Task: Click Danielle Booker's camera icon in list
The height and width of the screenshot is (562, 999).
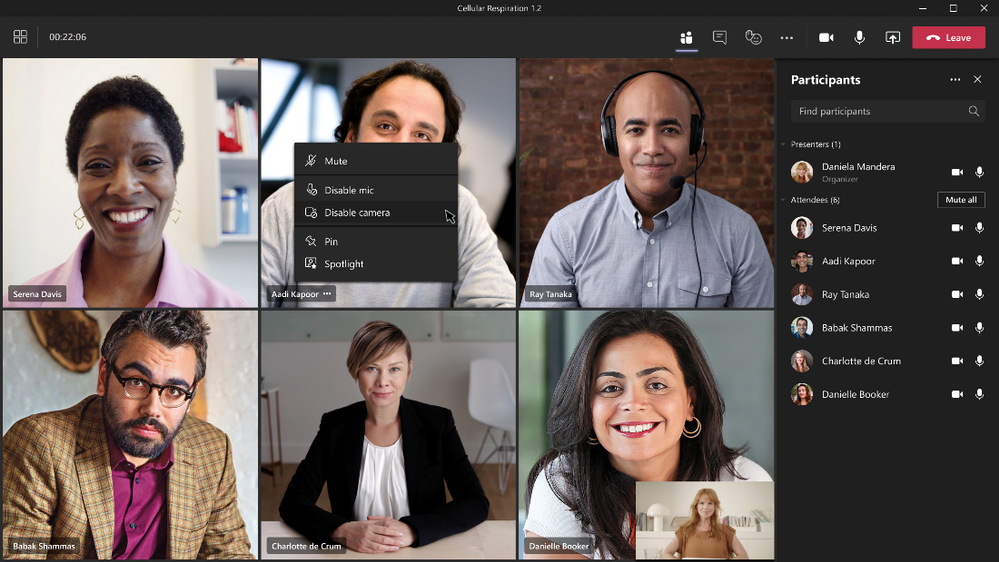Action: tap(957, 394)
